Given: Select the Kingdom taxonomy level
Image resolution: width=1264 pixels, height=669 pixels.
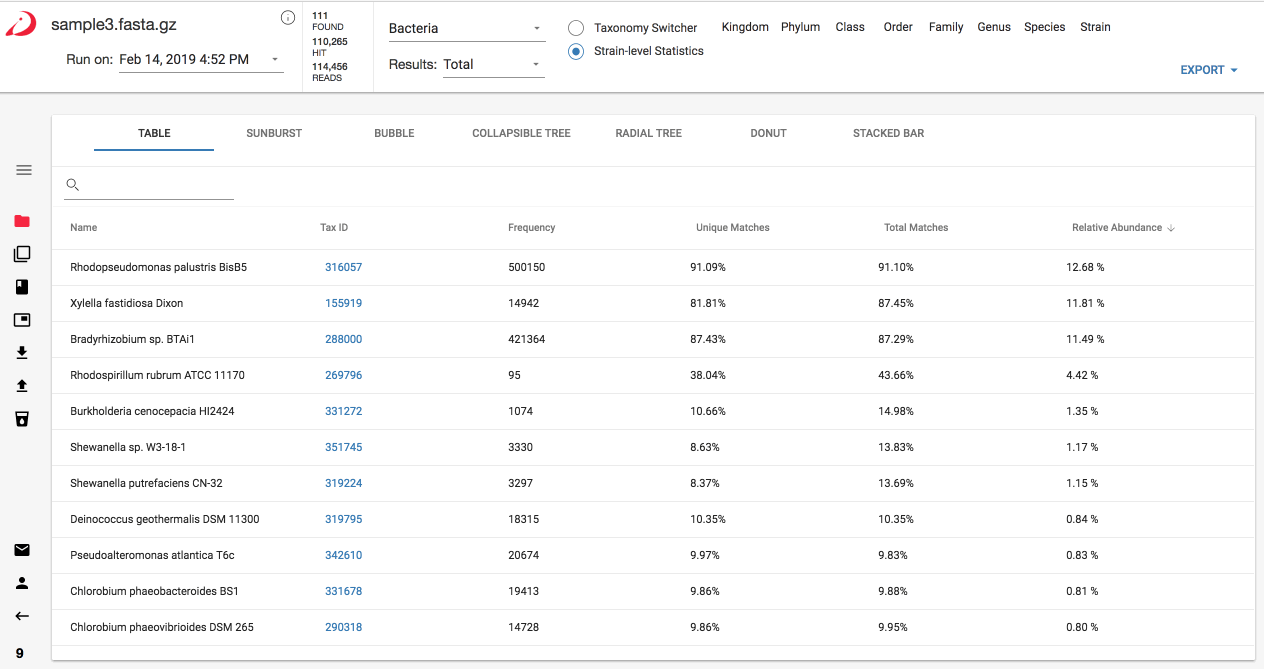Looking at the screenshot, I should tap(745, 27).
